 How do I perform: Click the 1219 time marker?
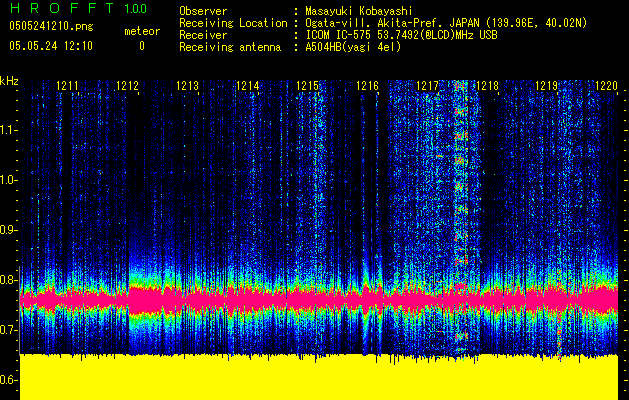(547, 86)
